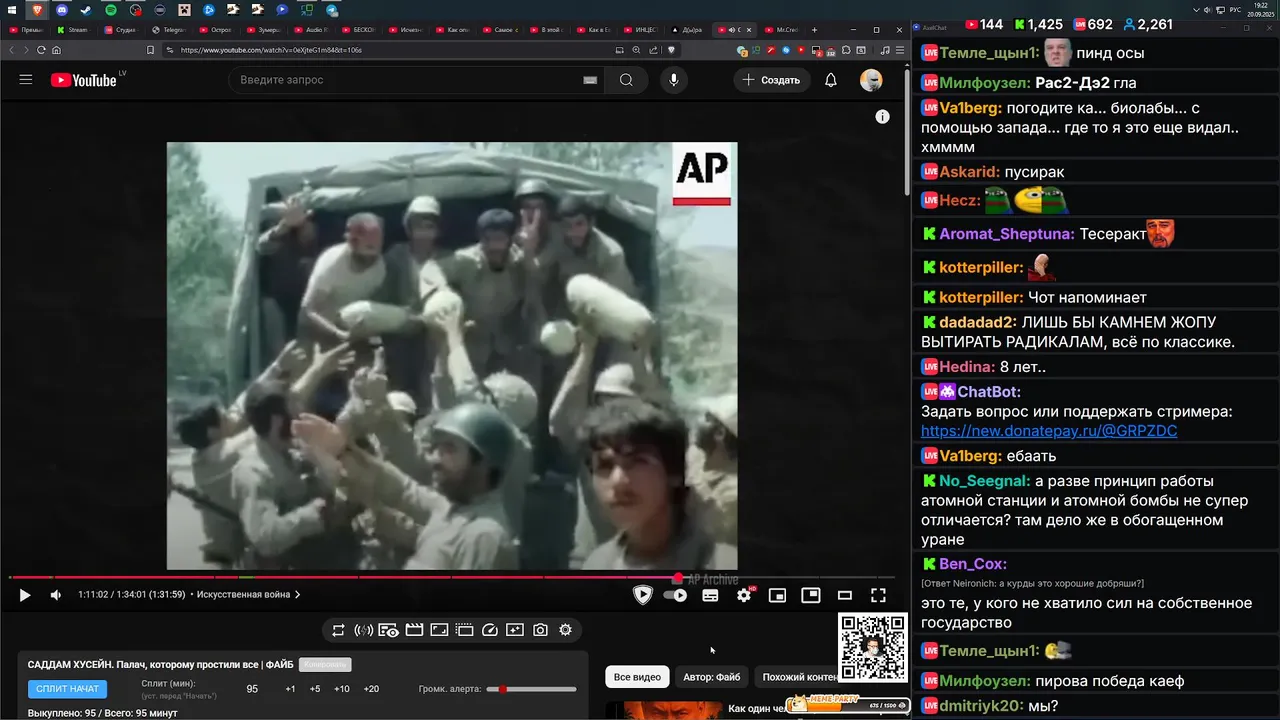Click the video filters sparkle icon
The width and height of the screenshot is (1280, 720).
point(515,630)
